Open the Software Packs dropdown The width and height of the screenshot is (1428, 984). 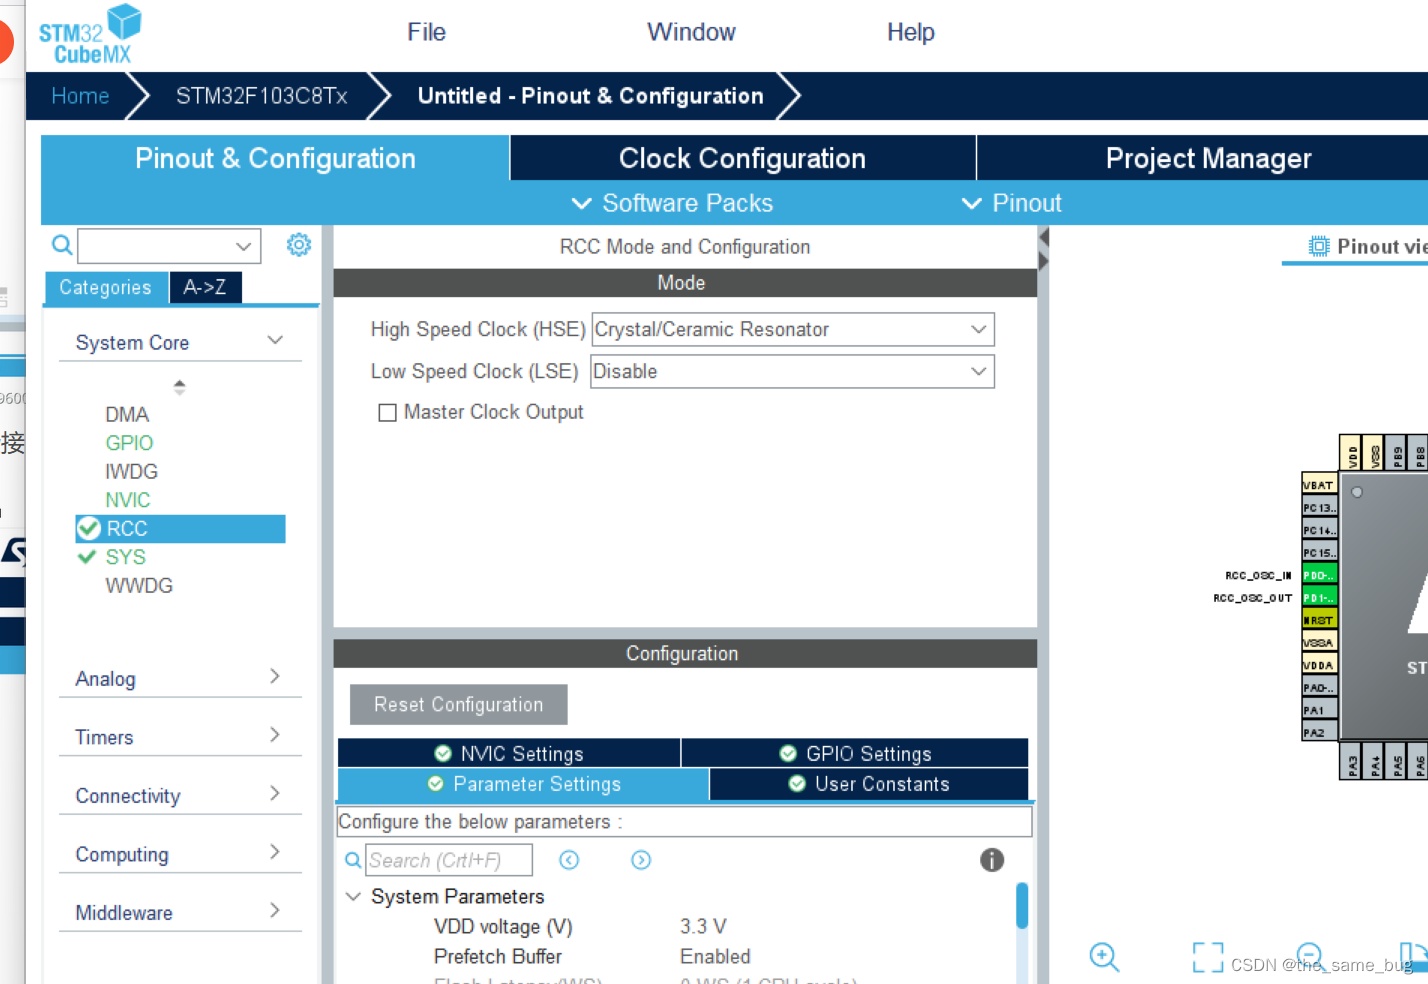click(672, 203)
